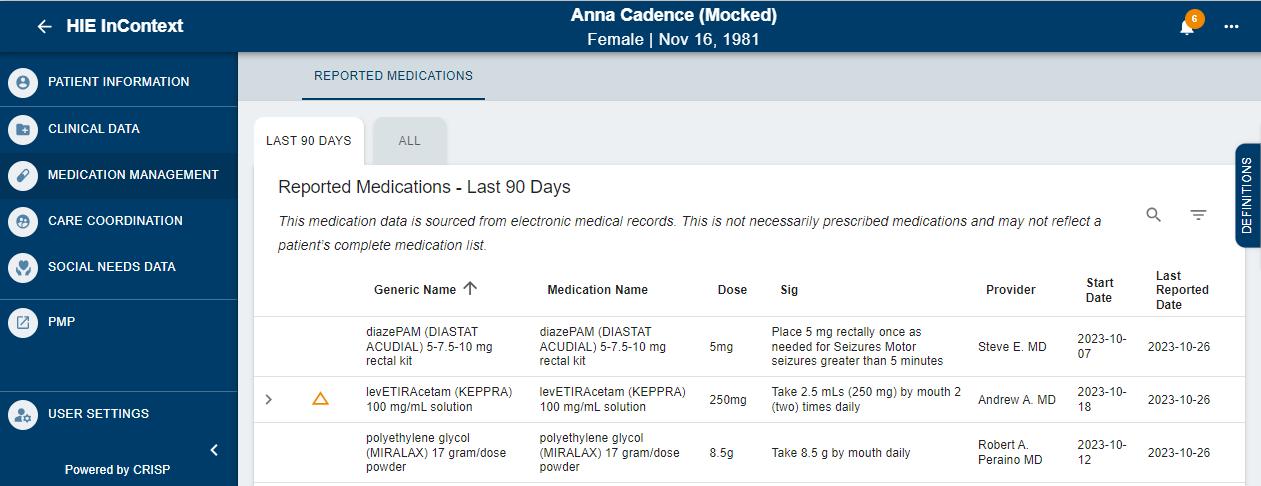The height and width of the screenshot is (486, 1261).
Task: Click the back arrow beside HIE InContext
Action: pyautogui.click(x=44, y=27)
